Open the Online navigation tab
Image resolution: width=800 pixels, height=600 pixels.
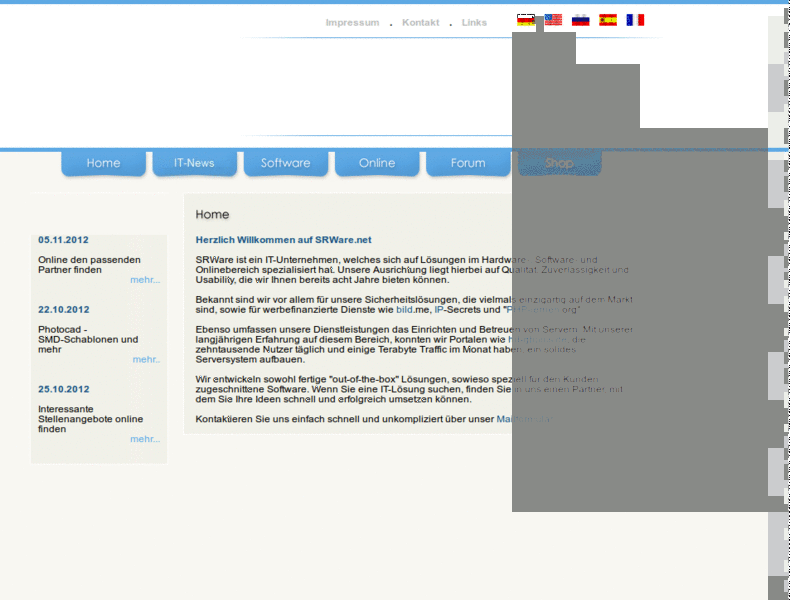point(377,163)
